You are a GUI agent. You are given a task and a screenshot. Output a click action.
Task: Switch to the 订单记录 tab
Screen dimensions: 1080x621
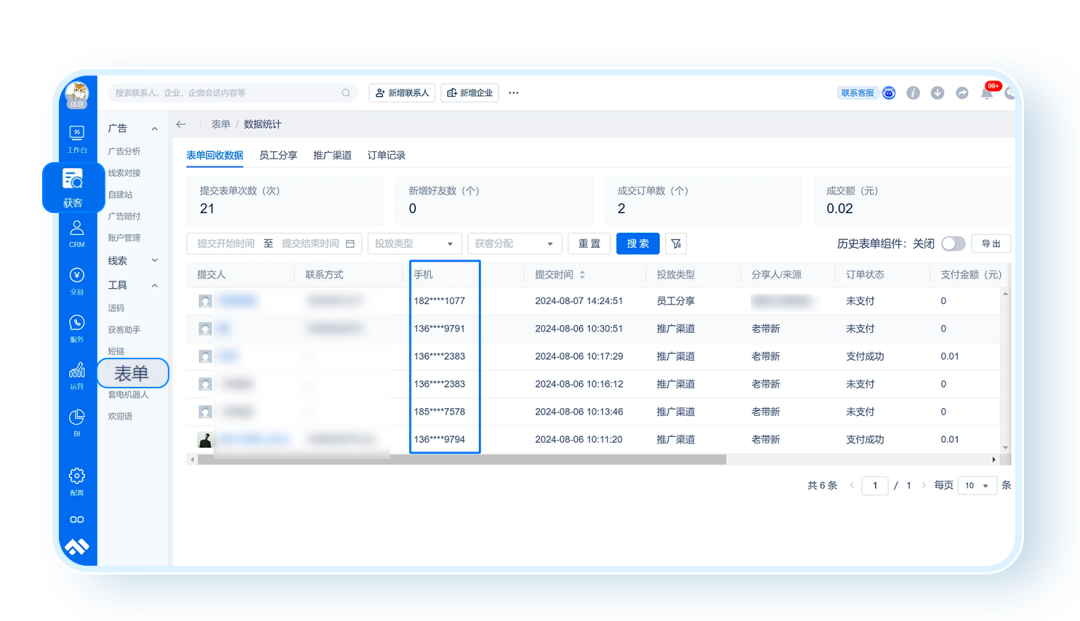[x=386, y=156]
